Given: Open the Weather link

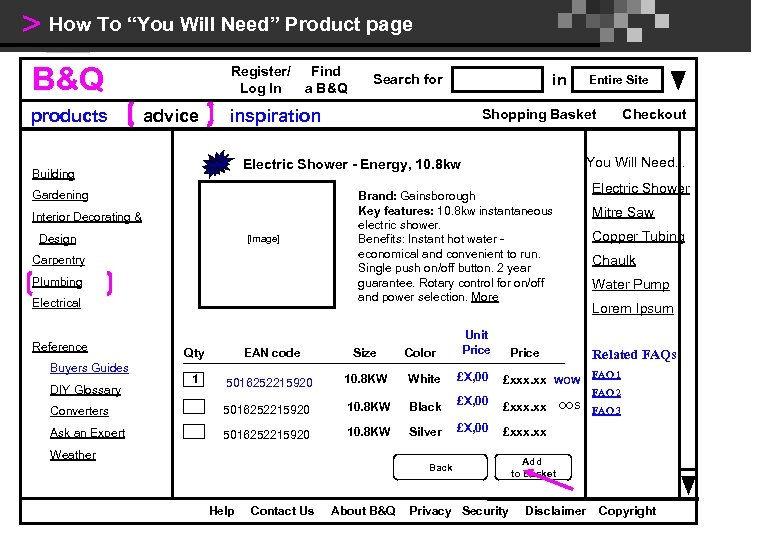Looking at the screenshot, I should coord(73,454).
